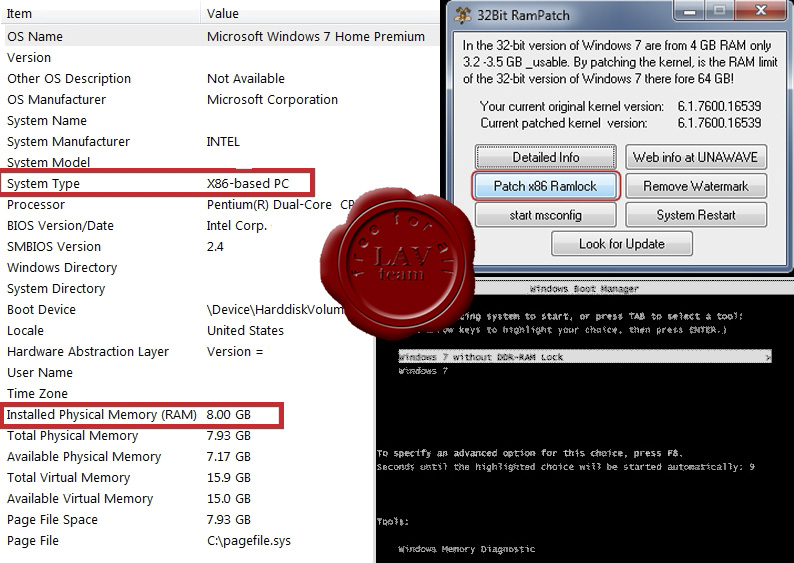
Task: Click Look for Update button
Action: click(621, 244)
